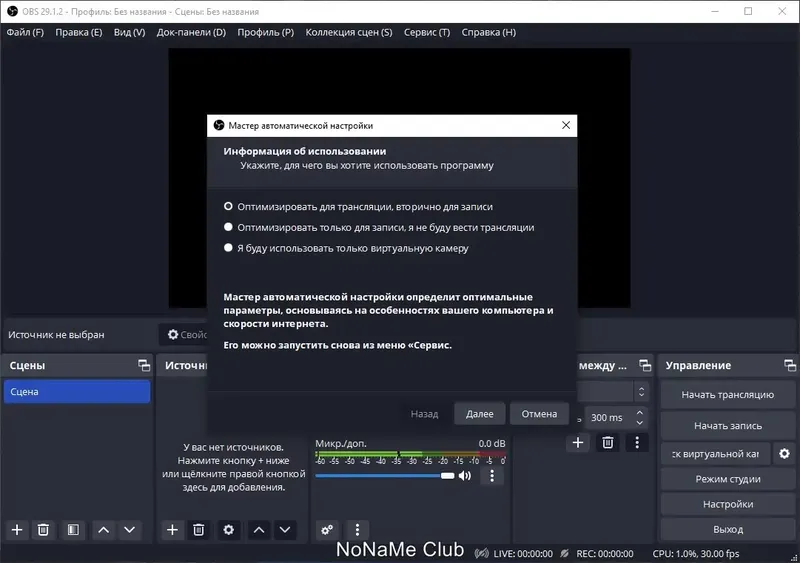Click 0.0 dB mixer level value
The image size is (800, 563).
492,443
